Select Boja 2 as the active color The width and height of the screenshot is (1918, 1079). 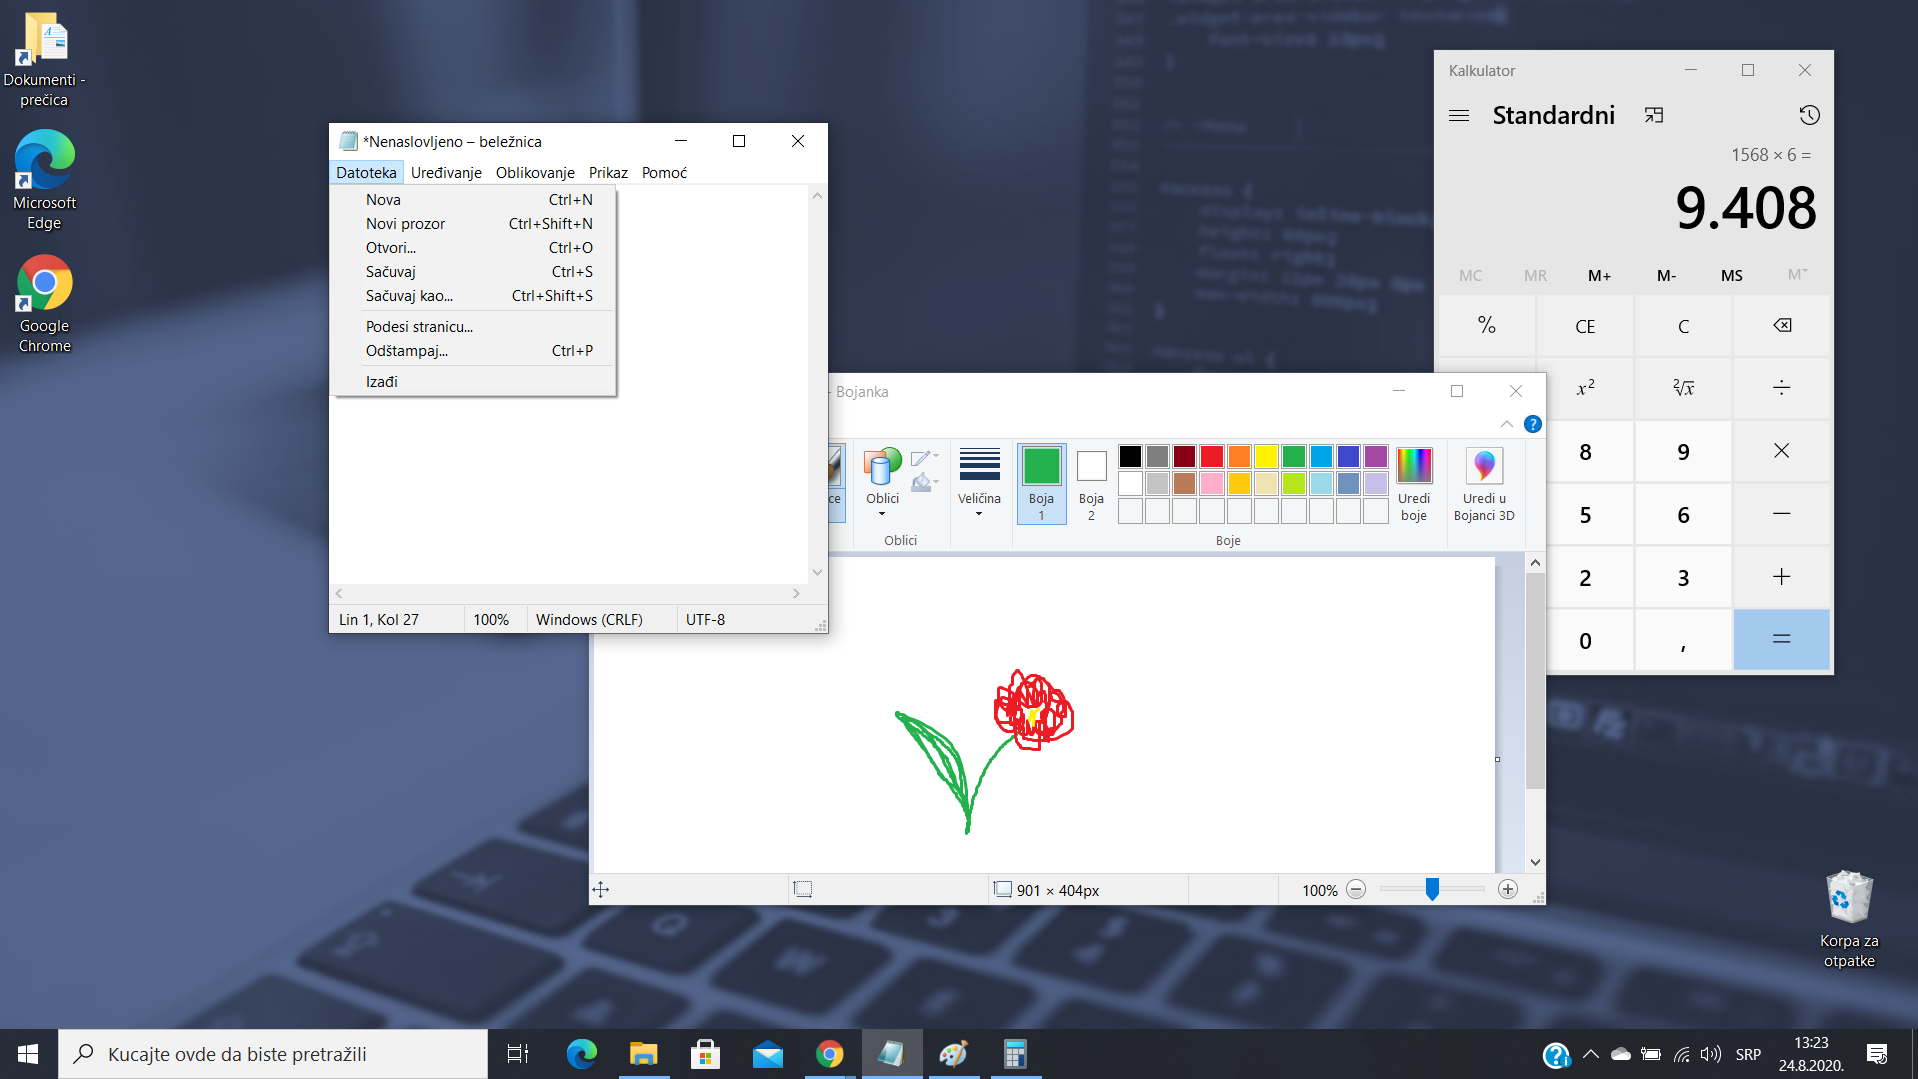point(1091,484)
